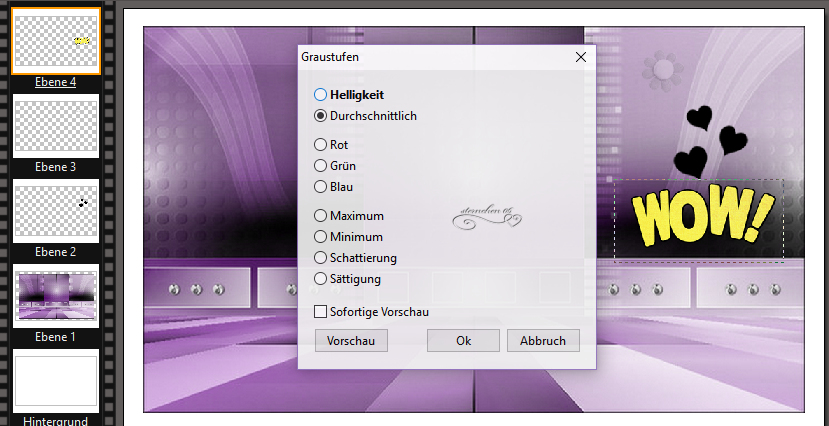Click the Ebene 4 layer label
Viewport: 829px width, 426px height.
56,82
